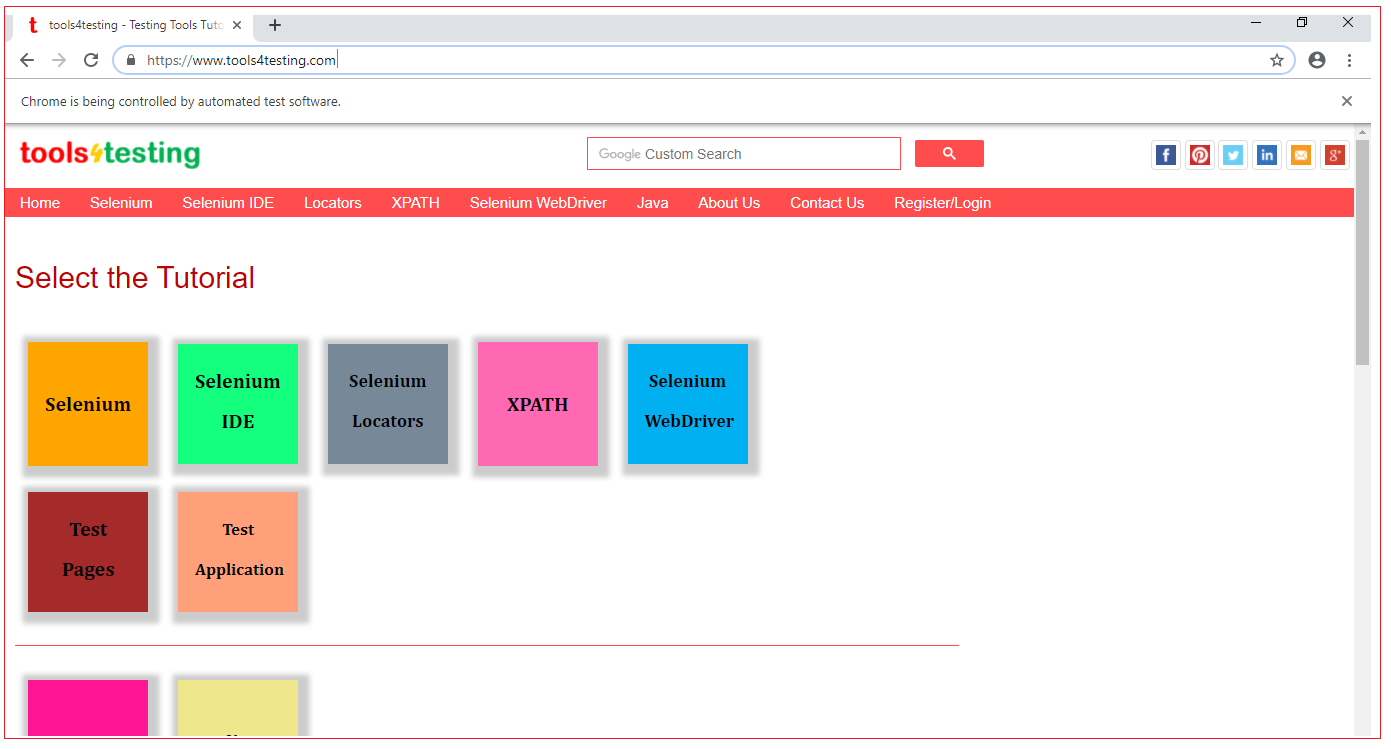The width and height of the screenshot is (1391, 749).
Task: Select the green Selenium IDE tile
Action: pyautogui.click(x=238, y=404)
